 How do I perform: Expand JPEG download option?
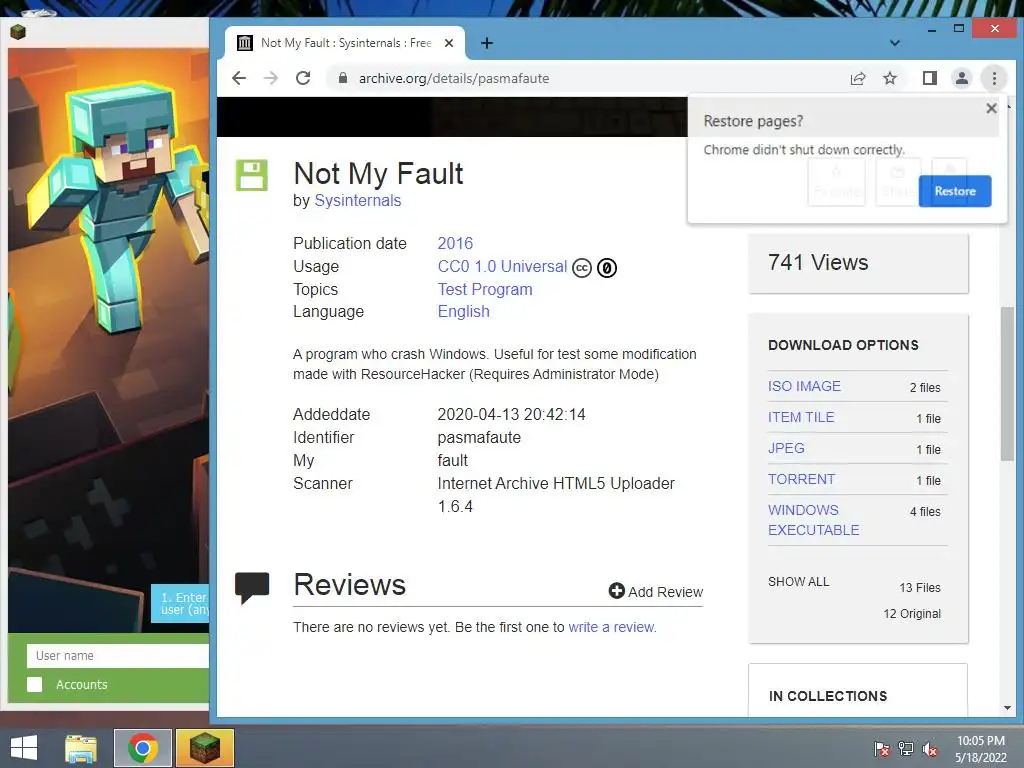pyautogui.click(x=786, y=448)
